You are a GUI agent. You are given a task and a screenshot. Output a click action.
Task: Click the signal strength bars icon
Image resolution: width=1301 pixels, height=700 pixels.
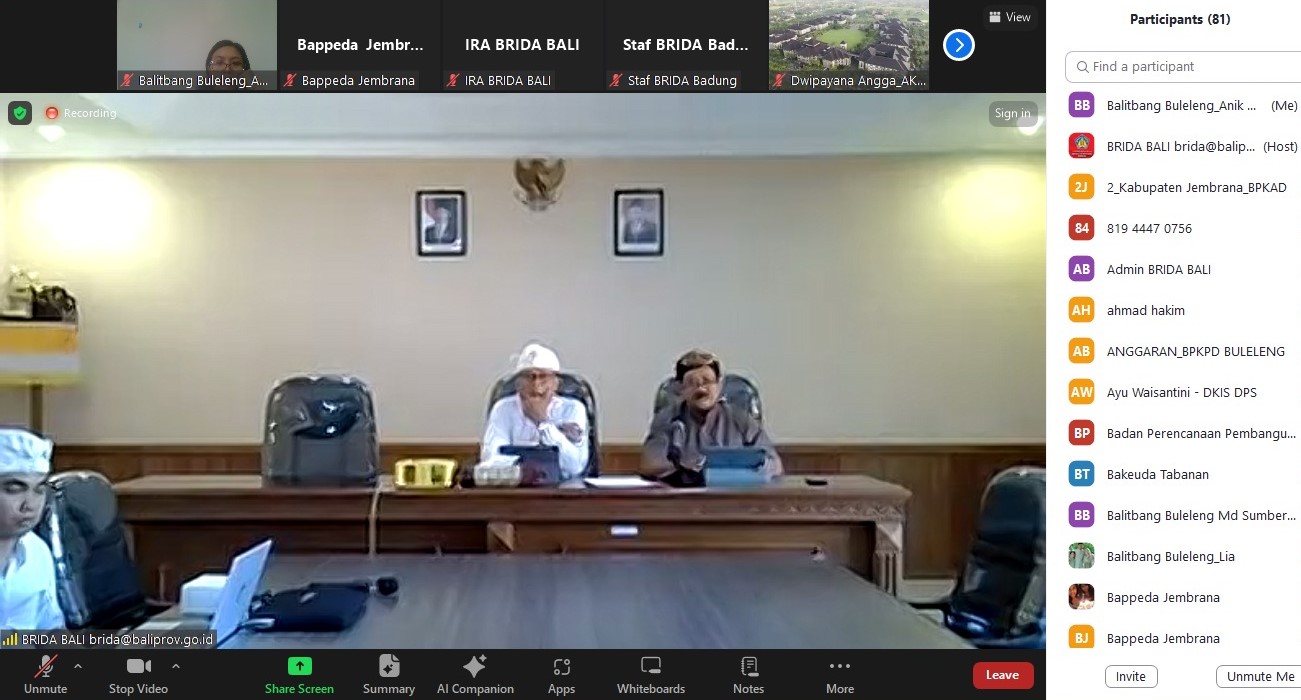click(x=10, y=639)
